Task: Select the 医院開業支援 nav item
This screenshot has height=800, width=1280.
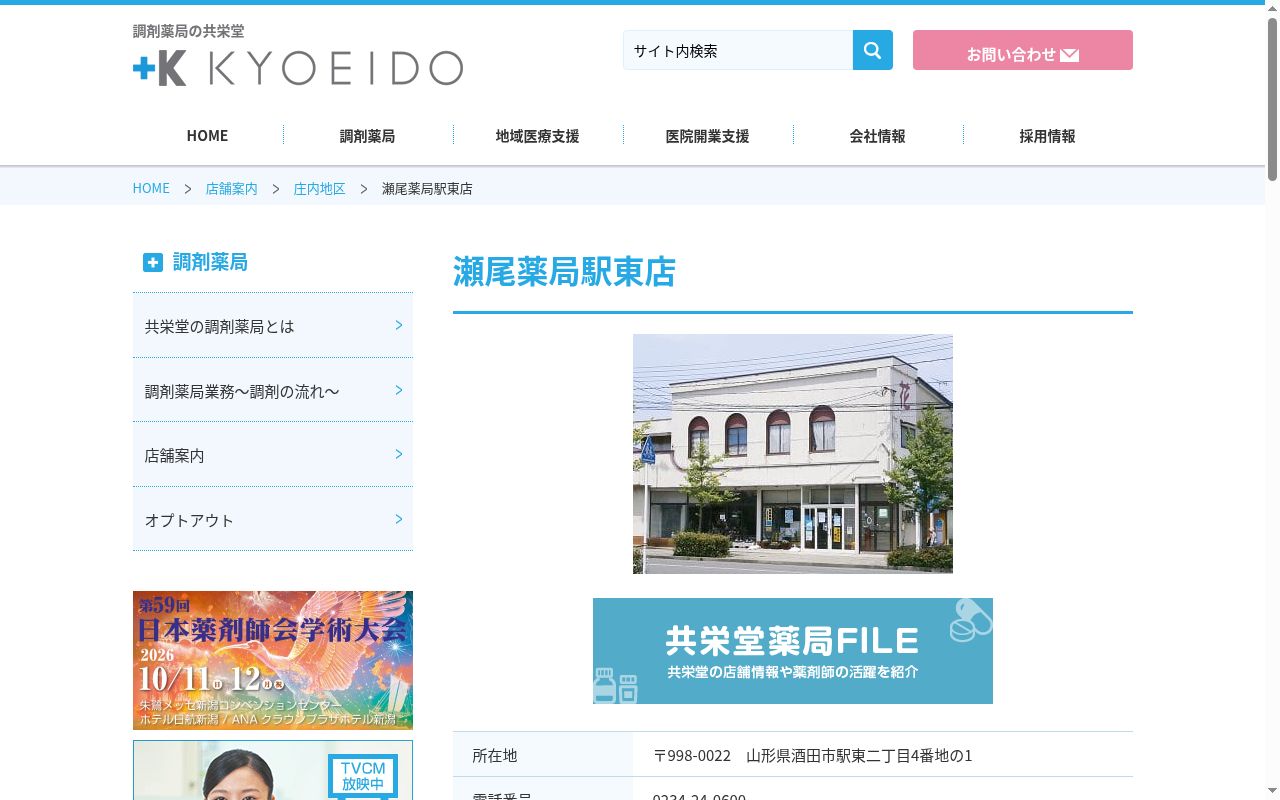Action: [707, 135]
